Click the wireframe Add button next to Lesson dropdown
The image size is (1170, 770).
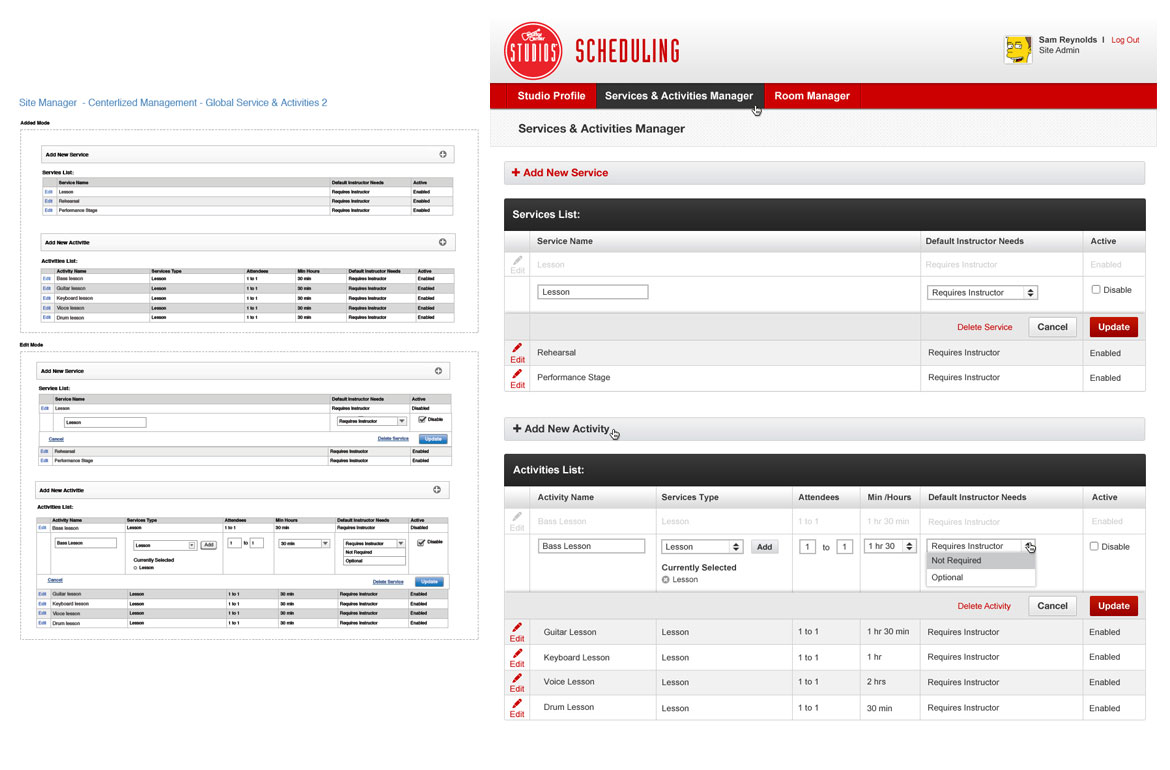(x=209, y=545)
